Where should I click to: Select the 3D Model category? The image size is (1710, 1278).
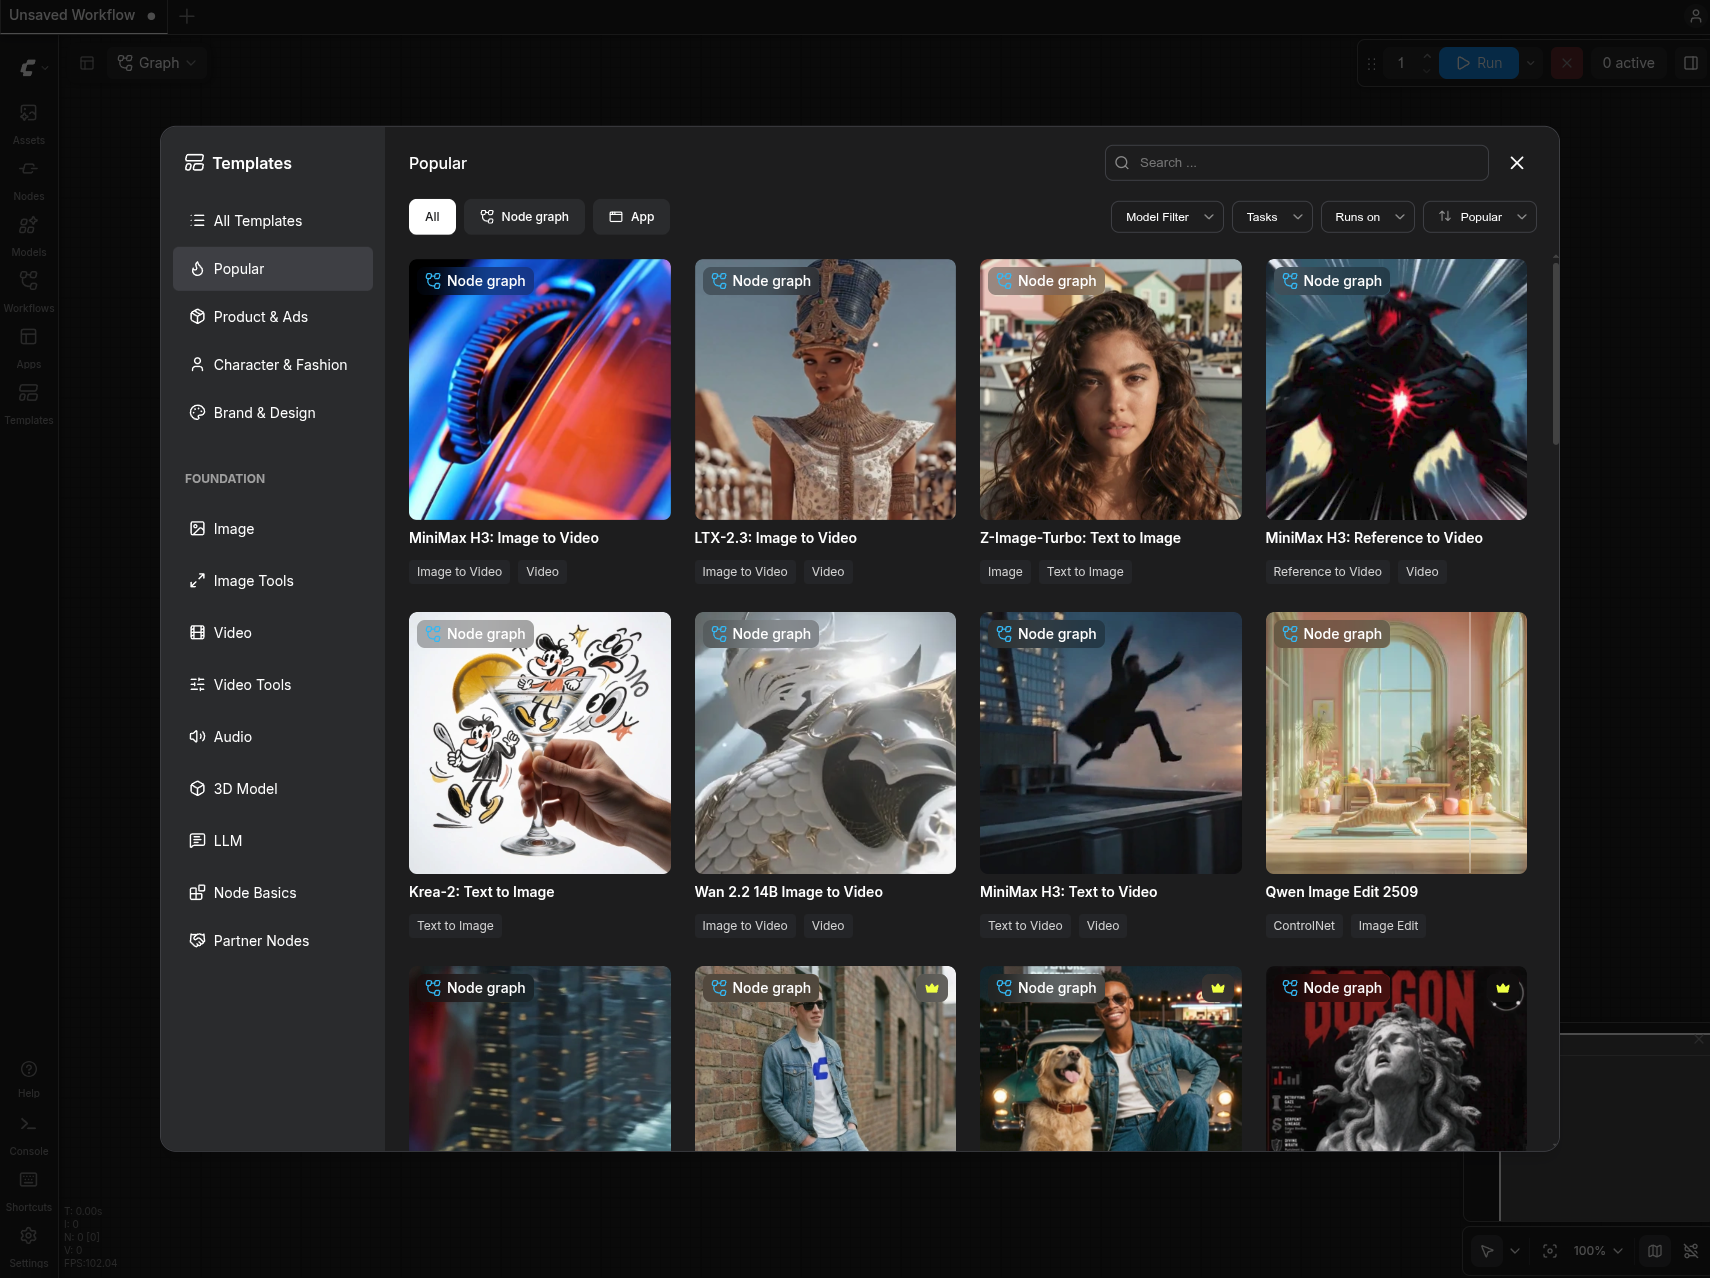tap(273, 789)
